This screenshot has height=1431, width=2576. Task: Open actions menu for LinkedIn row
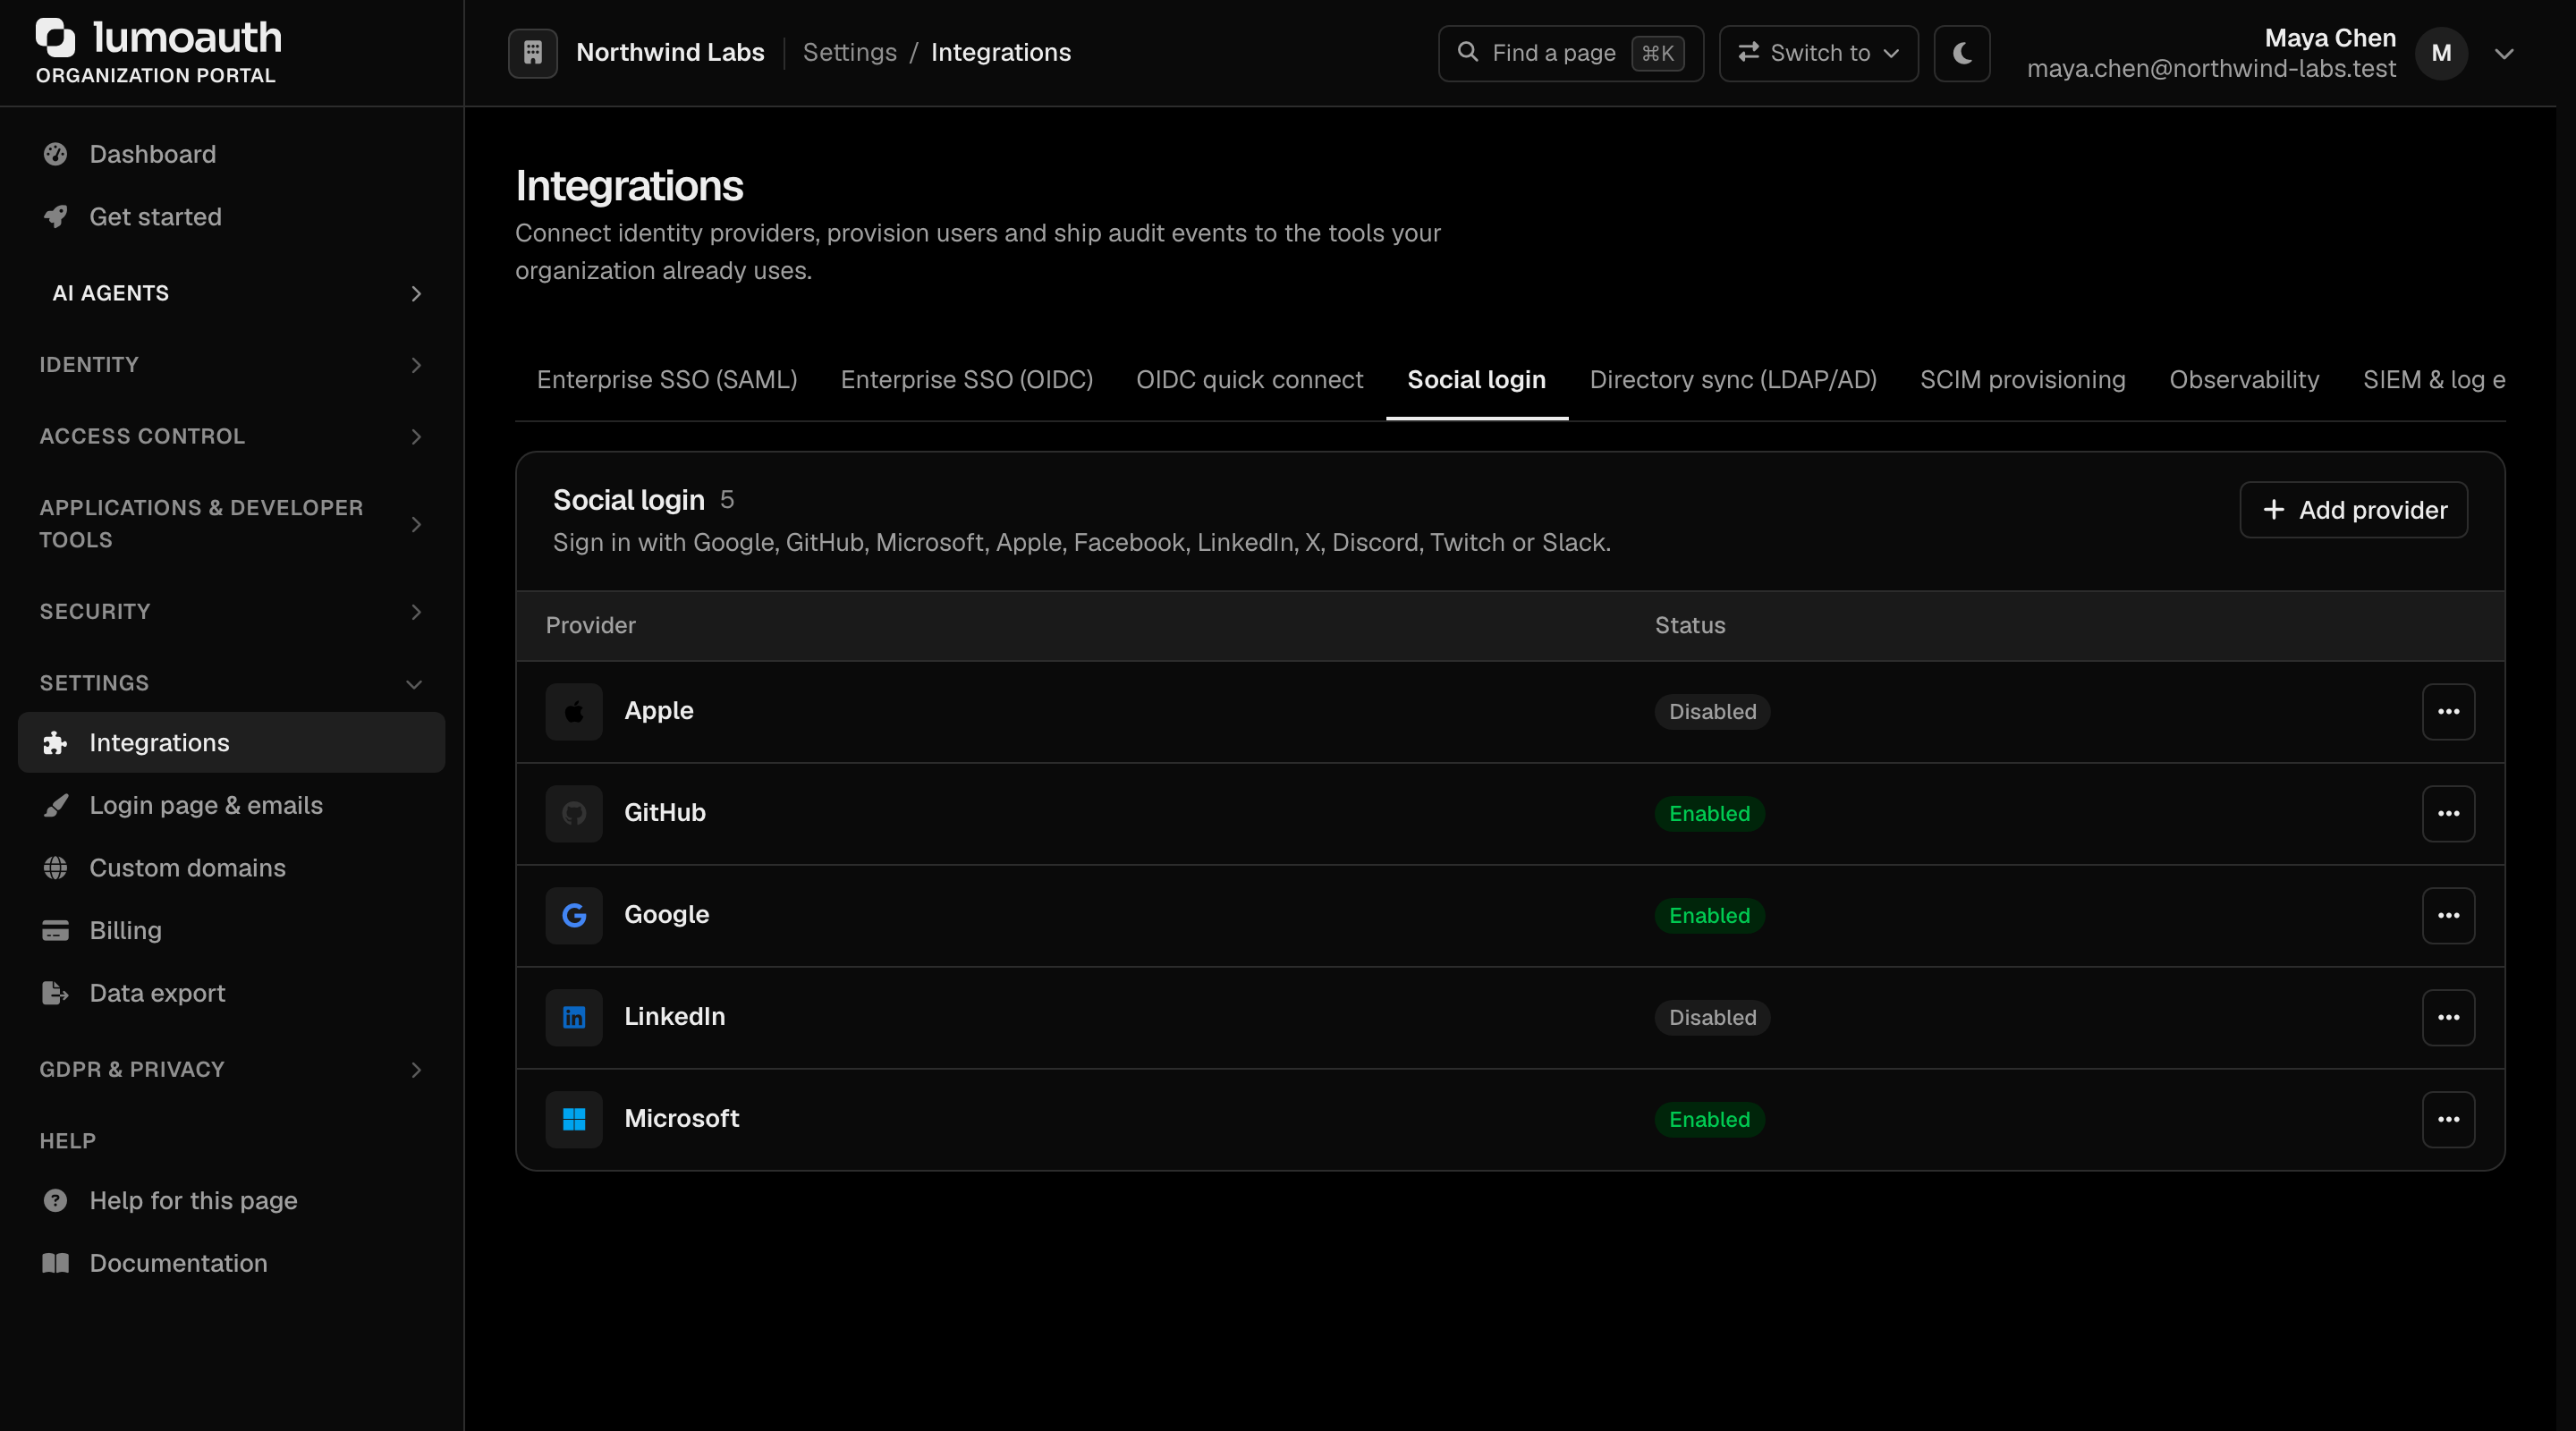[x=2448, y=1018]
